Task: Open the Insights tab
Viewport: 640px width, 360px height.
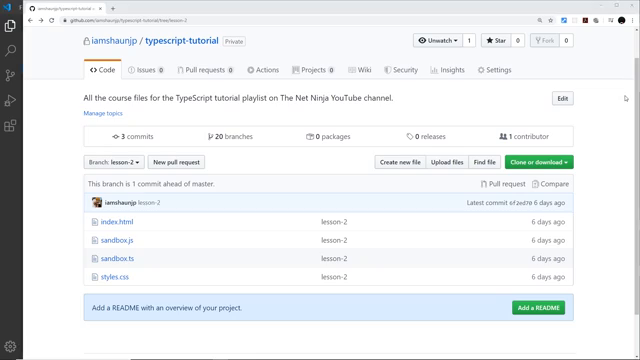Action: pyautogui.click(x=447, y=70)
